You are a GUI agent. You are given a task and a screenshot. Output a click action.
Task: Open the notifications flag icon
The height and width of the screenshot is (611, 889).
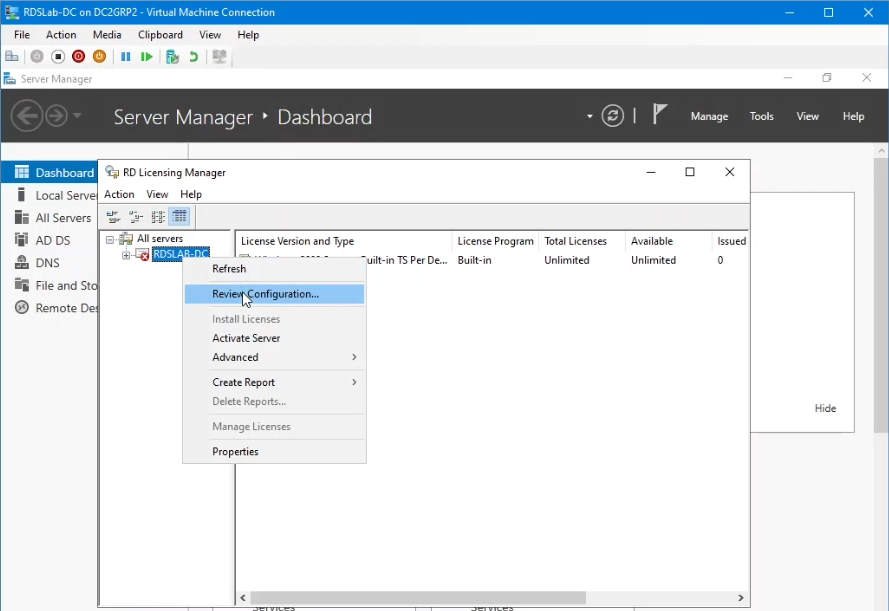pos(659,114)
